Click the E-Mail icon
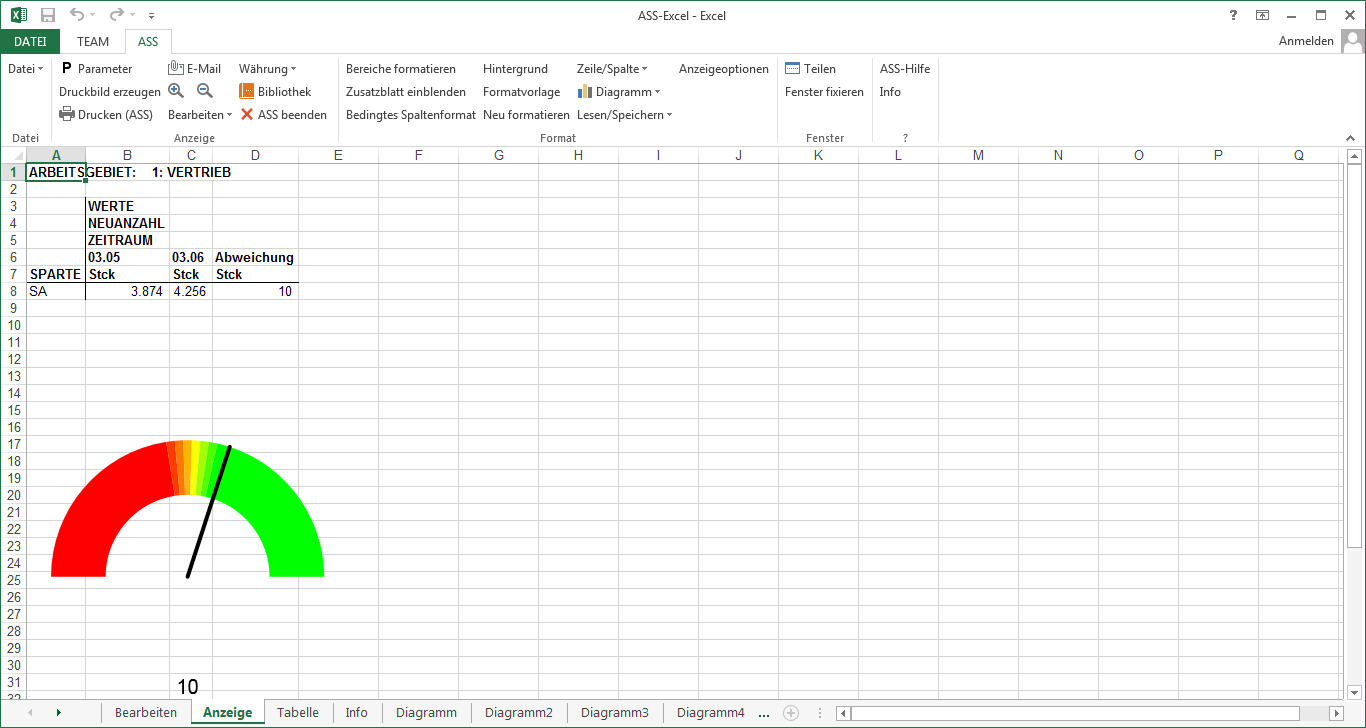Screen dimensions: 1366x728 point(176,68)
